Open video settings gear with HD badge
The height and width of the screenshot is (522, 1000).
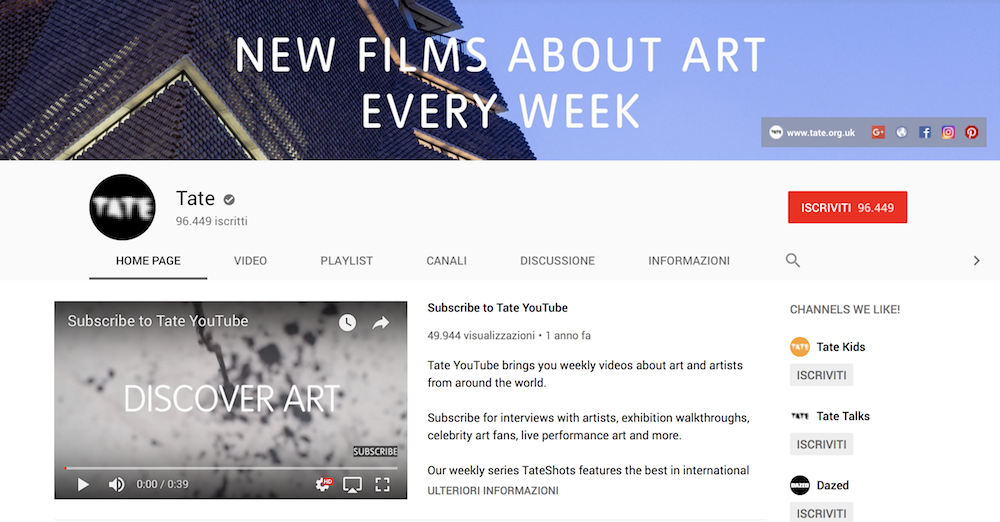(323, 484)
